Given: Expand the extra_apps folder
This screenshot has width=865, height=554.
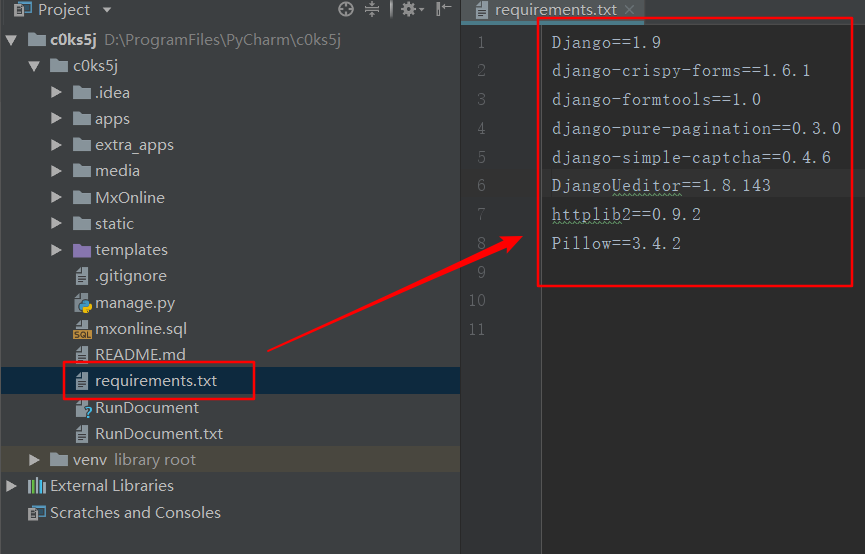Looking at the screenshot, I should [x=56, y=145].
